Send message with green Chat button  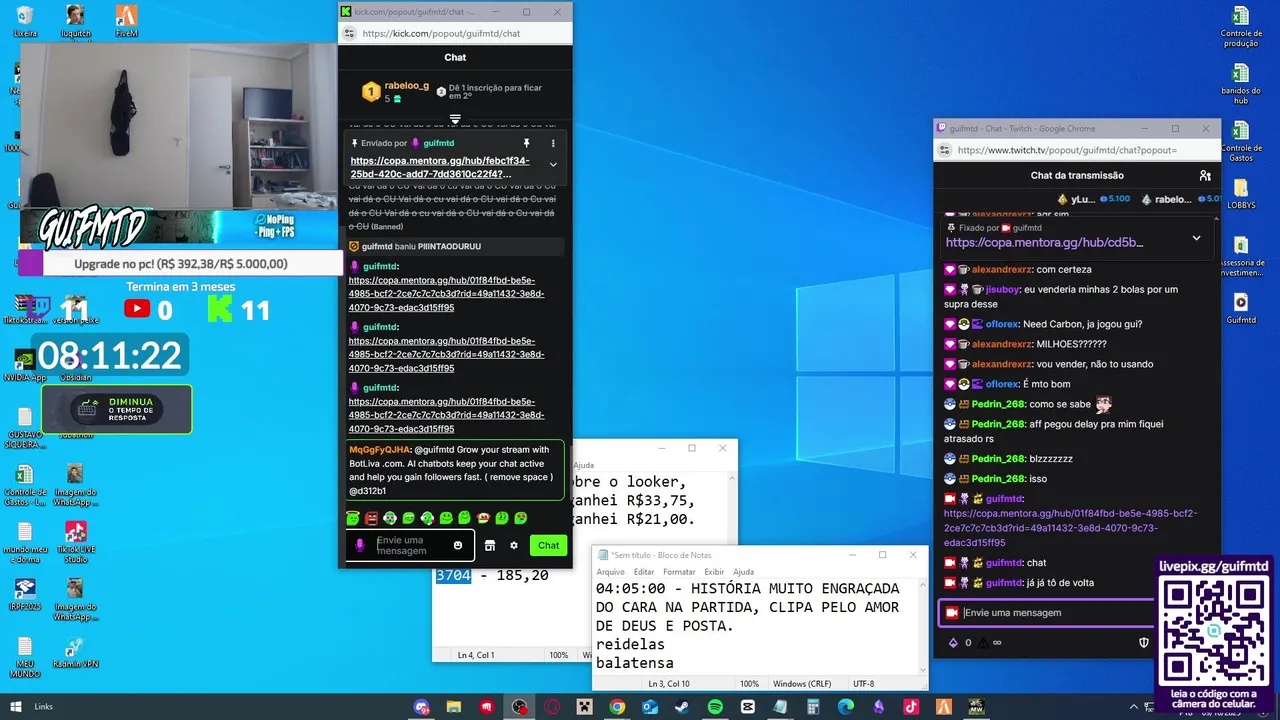(548, 545)
